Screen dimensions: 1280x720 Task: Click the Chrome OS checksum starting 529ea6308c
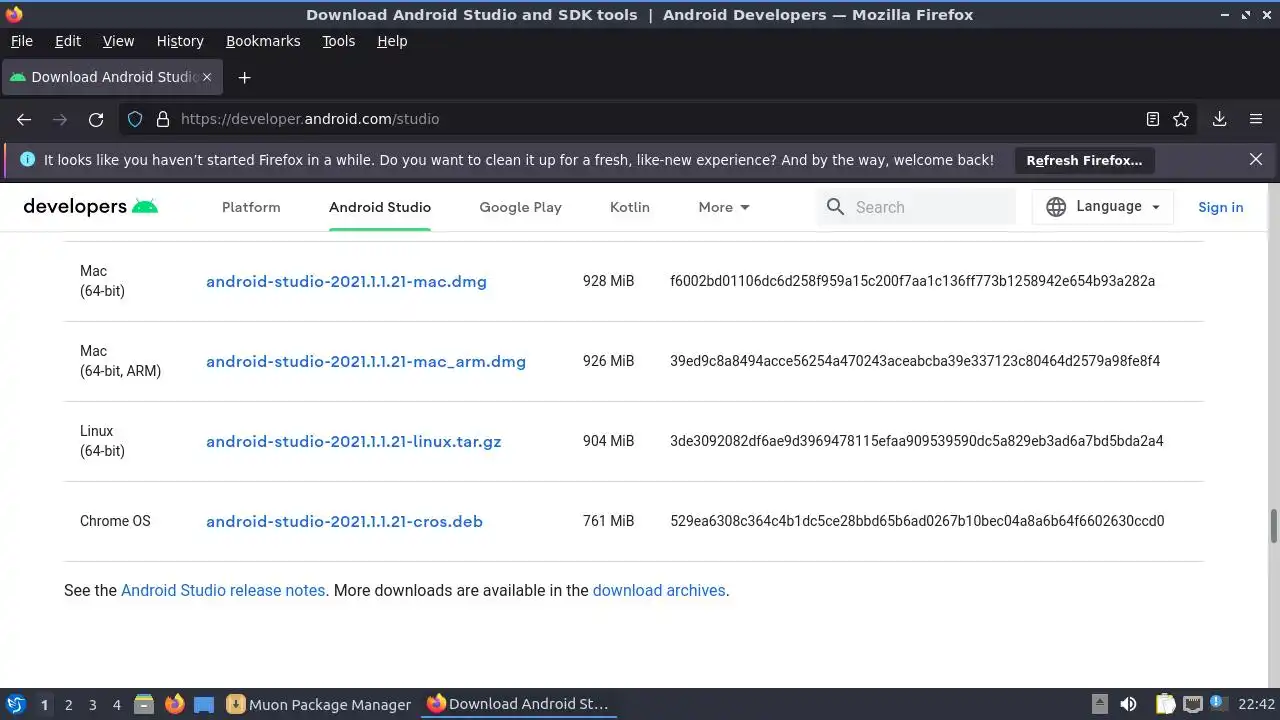[917, 521]
